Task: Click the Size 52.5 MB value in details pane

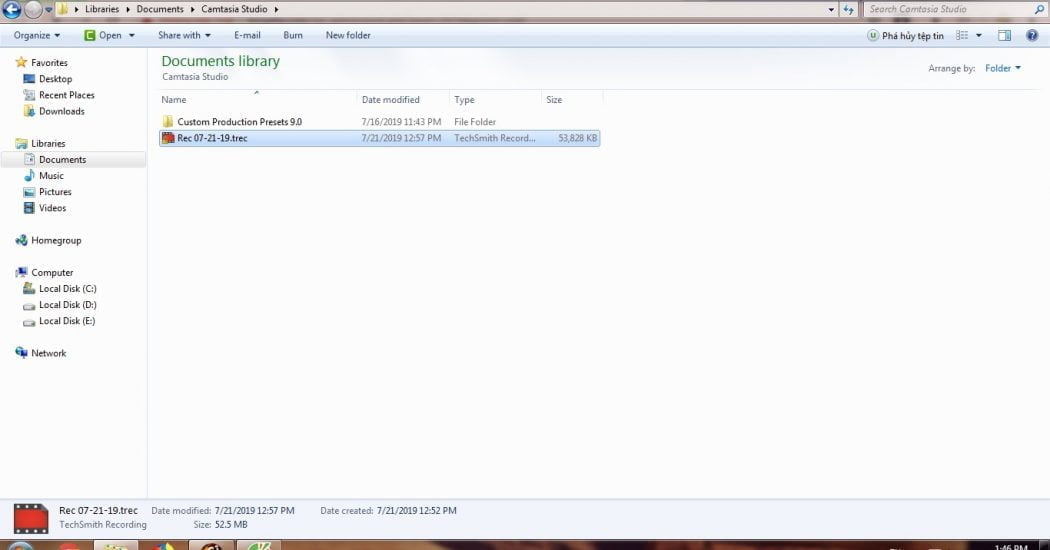Action: click(231, 525)
